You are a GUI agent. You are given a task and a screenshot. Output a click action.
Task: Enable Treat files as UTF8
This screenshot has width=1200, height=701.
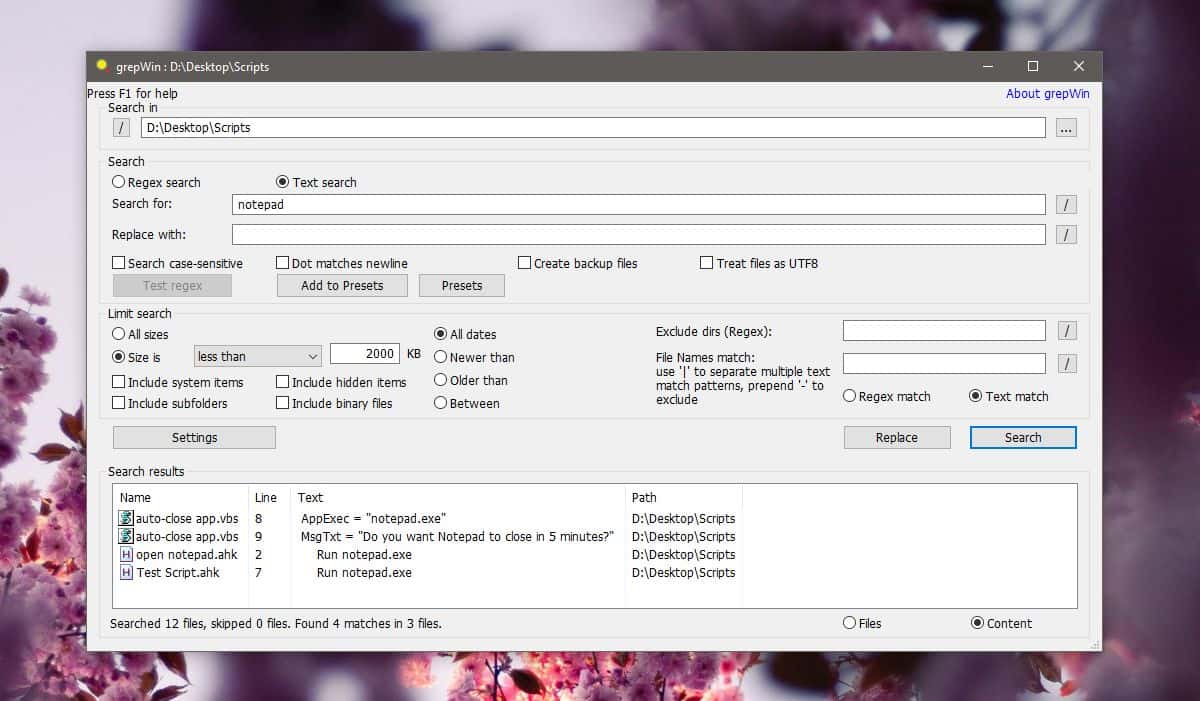706,263
